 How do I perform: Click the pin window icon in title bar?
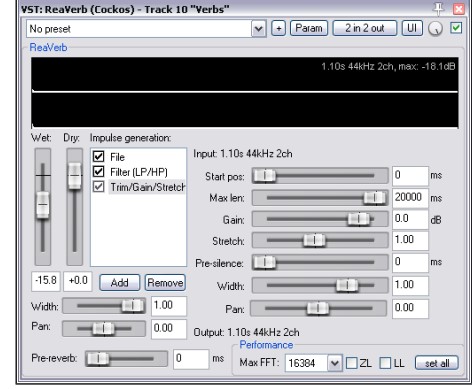coord(438,9)
